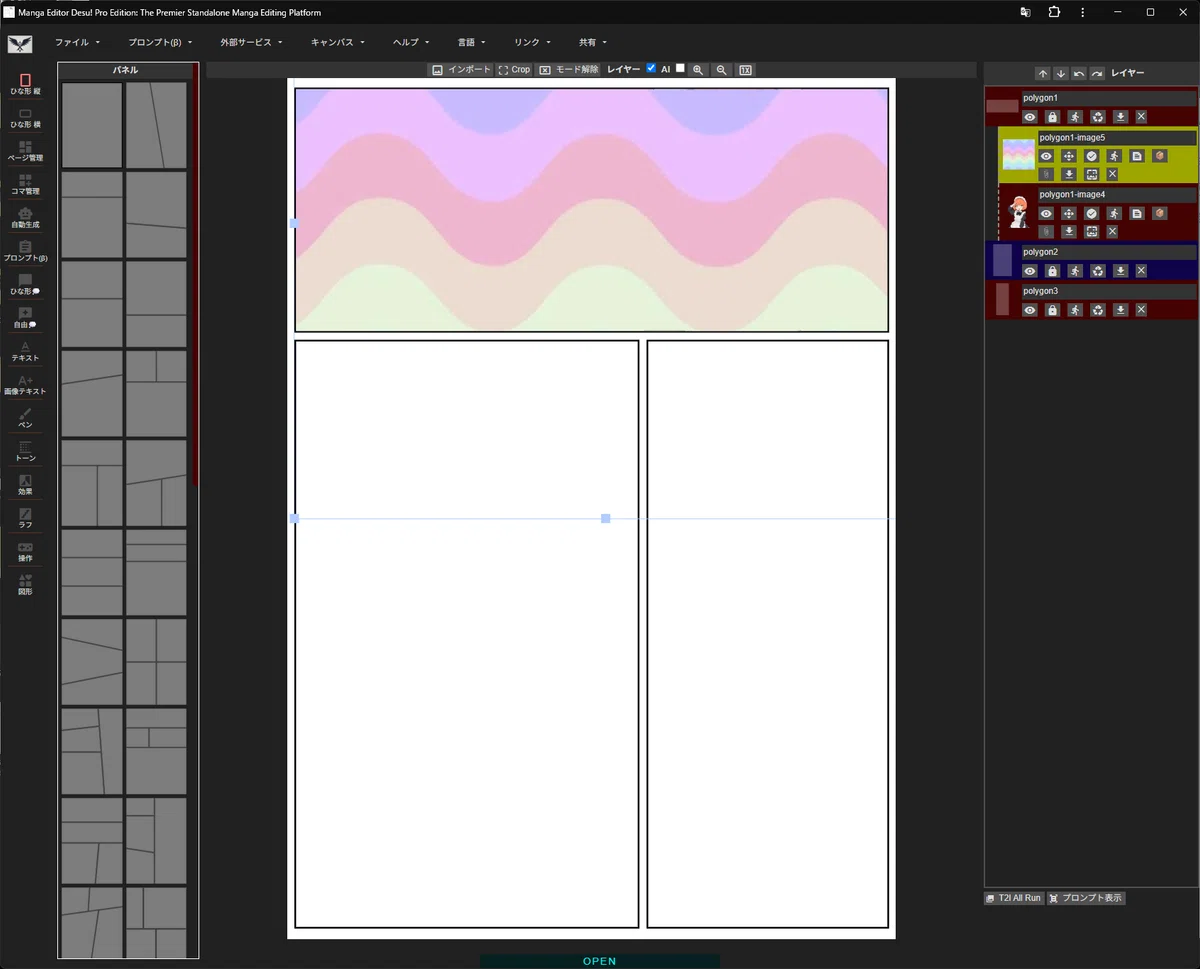Open the プロンプト(β) sidebar tool
The height and width of the screenshot is (969, 1200).
pos(25,251)
